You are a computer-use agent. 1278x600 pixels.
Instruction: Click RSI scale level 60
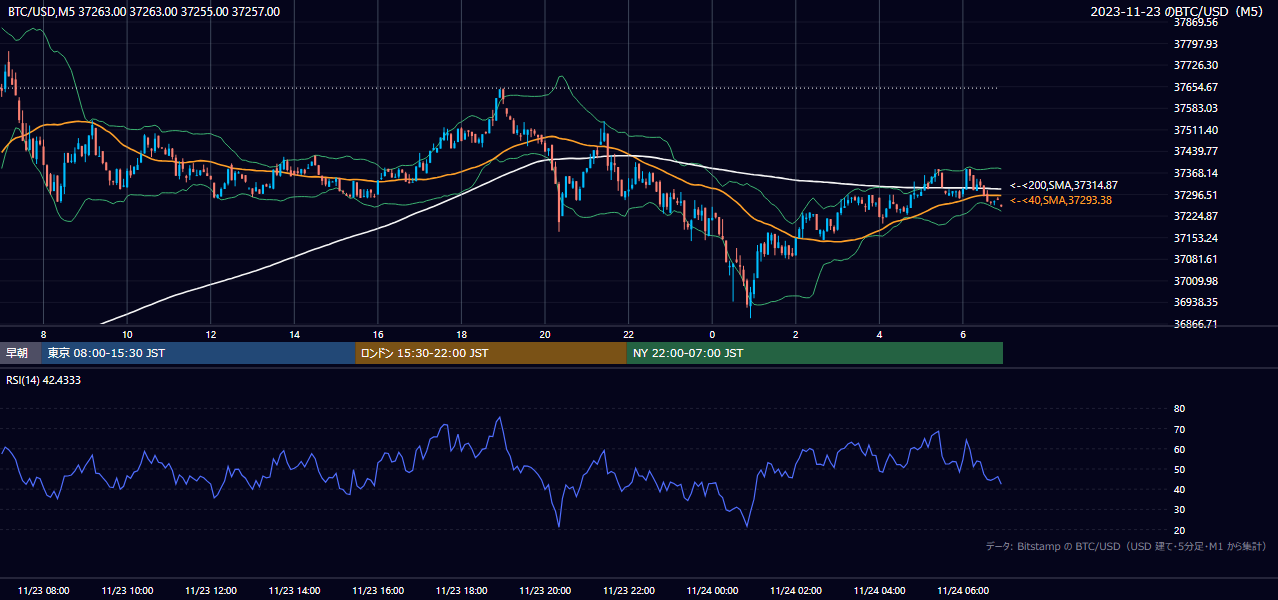[1179, 449]
